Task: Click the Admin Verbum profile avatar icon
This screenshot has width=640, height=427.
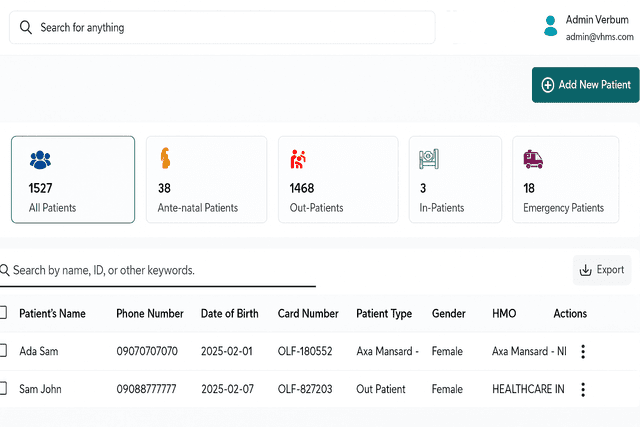Action: 549,26
